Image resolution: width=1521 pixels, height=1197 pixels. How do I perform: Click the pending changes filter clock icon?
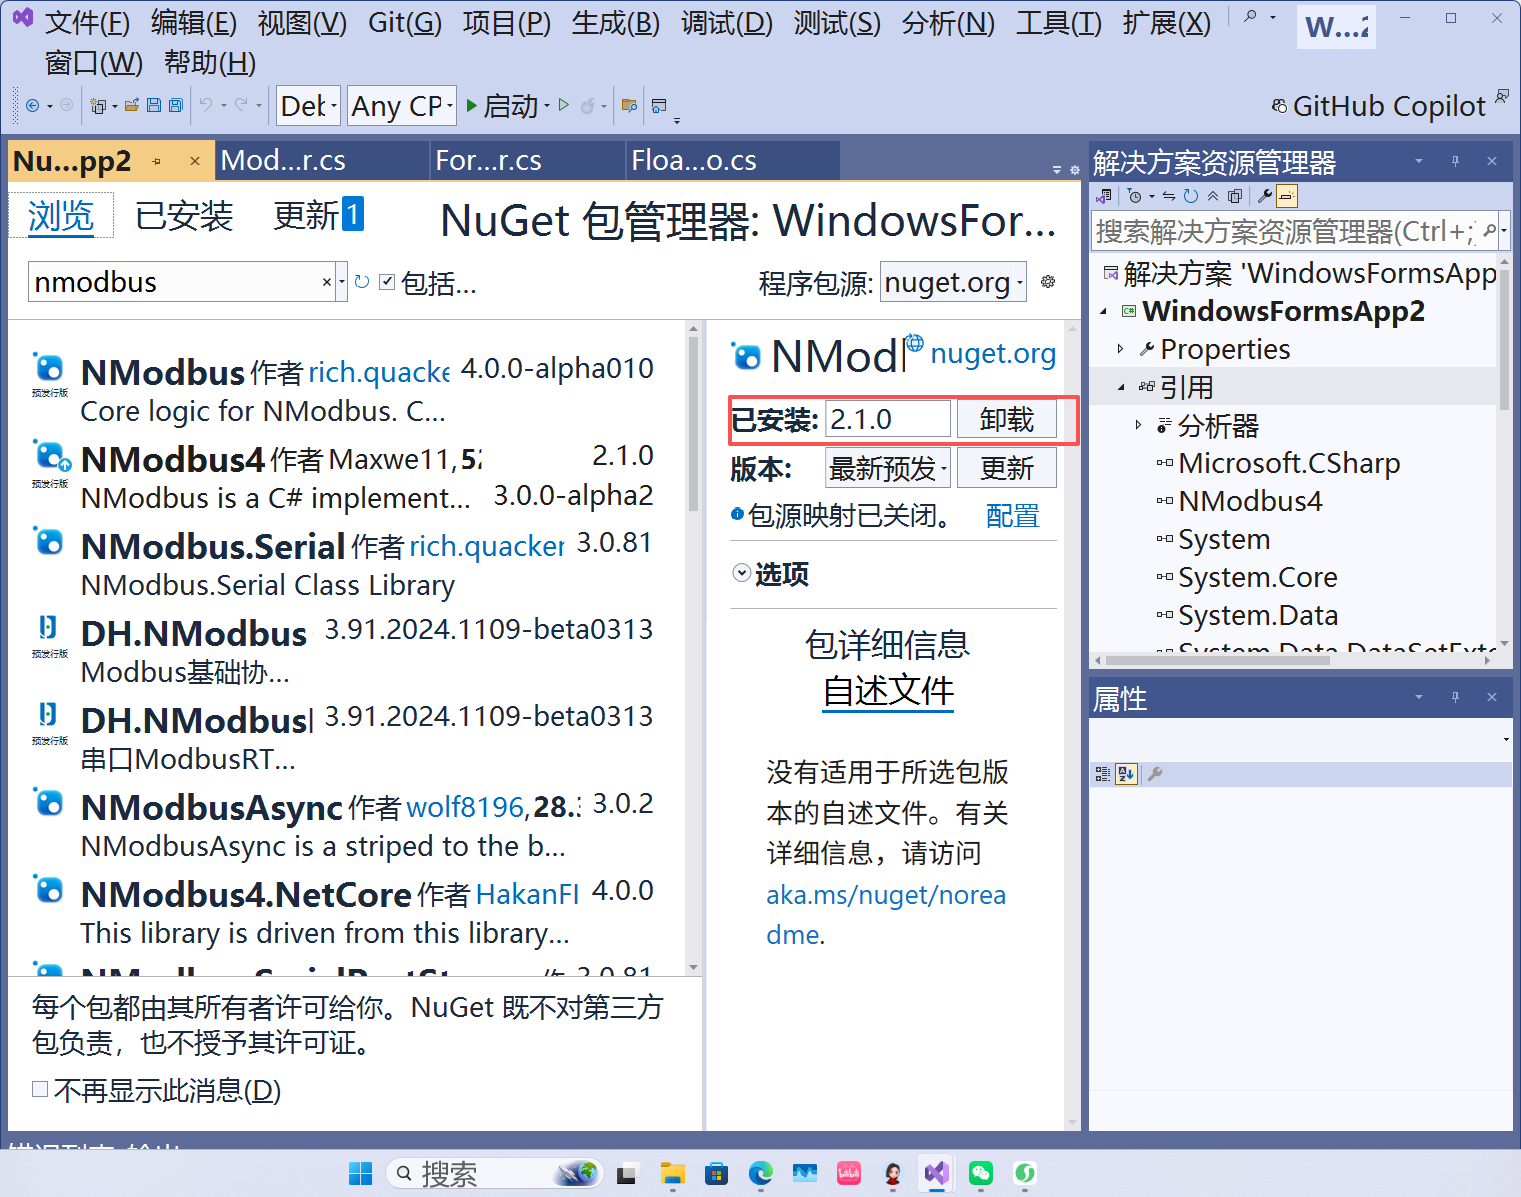(1134, 196)
